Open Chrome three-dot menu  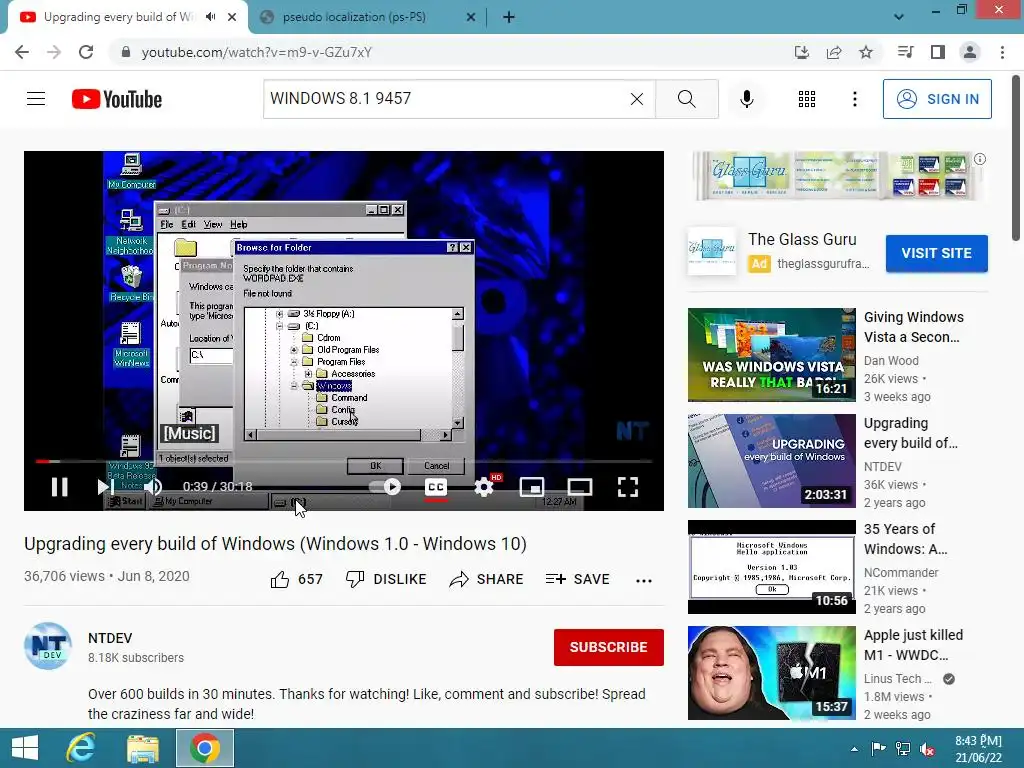pos(1002,52)
